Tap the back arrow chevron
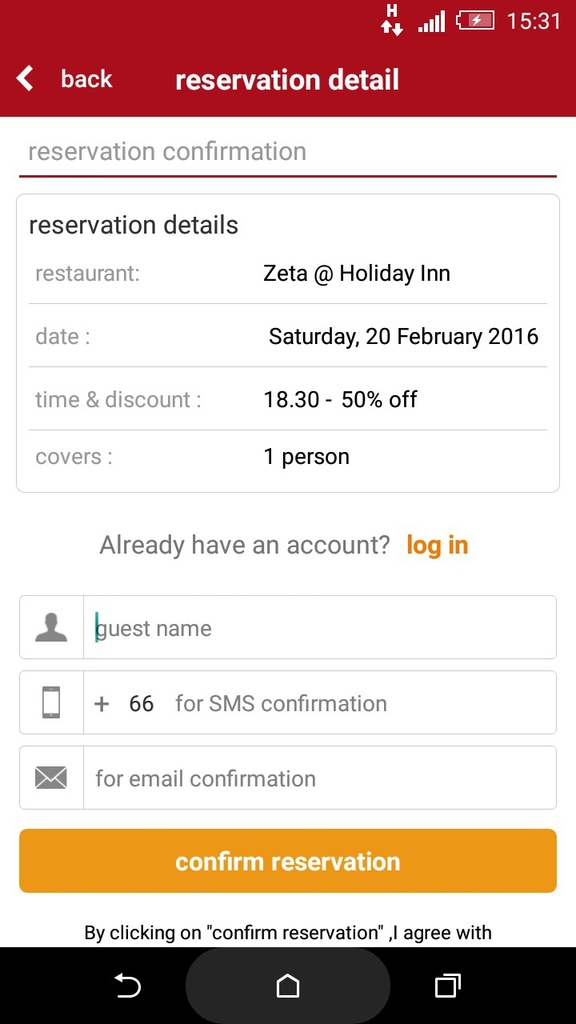Image resolution: width=576 pixels, height=1024 pixels. (x=25, y=78)
